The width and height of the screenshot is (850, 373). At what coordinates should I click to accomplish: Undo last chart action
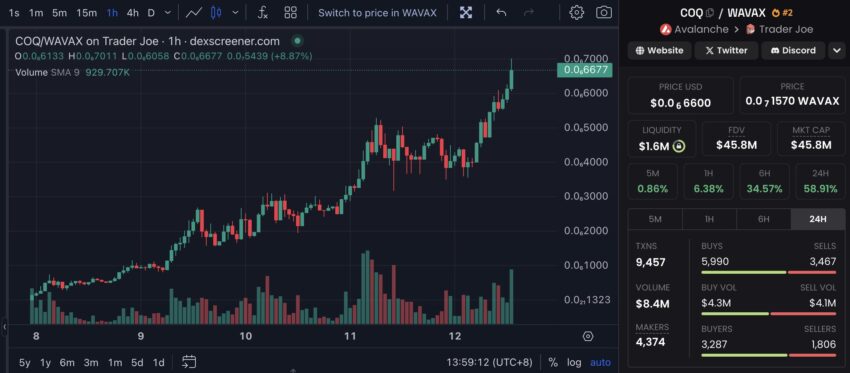(x=501, y=12)
